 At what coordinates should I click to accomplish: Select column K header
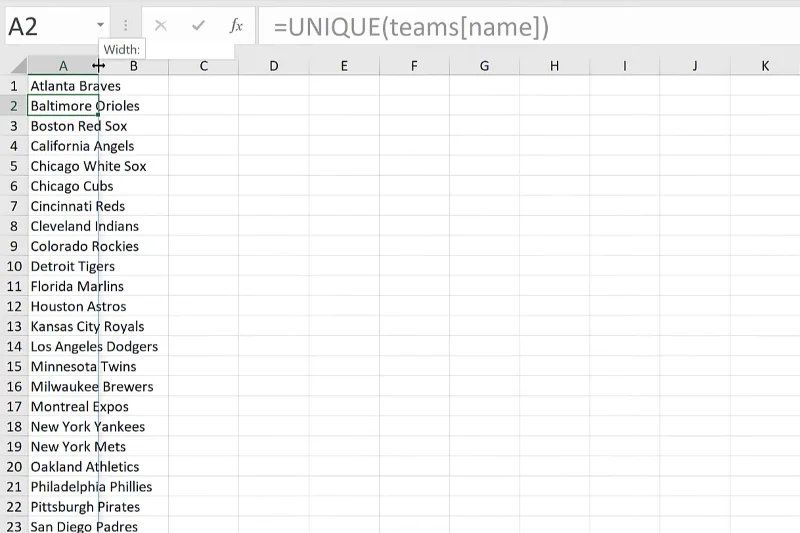click(765, 66)
